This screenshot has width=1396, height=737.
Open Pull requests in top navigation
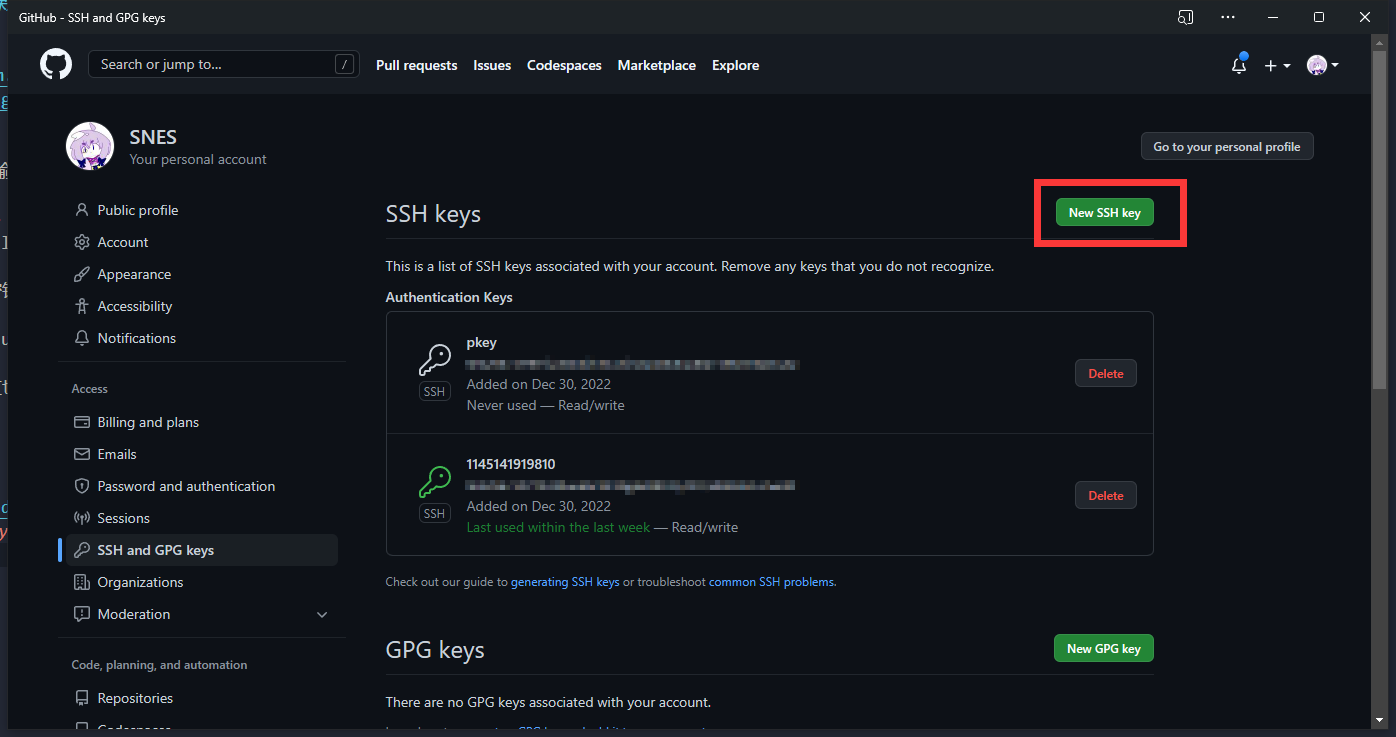[416, 65]
